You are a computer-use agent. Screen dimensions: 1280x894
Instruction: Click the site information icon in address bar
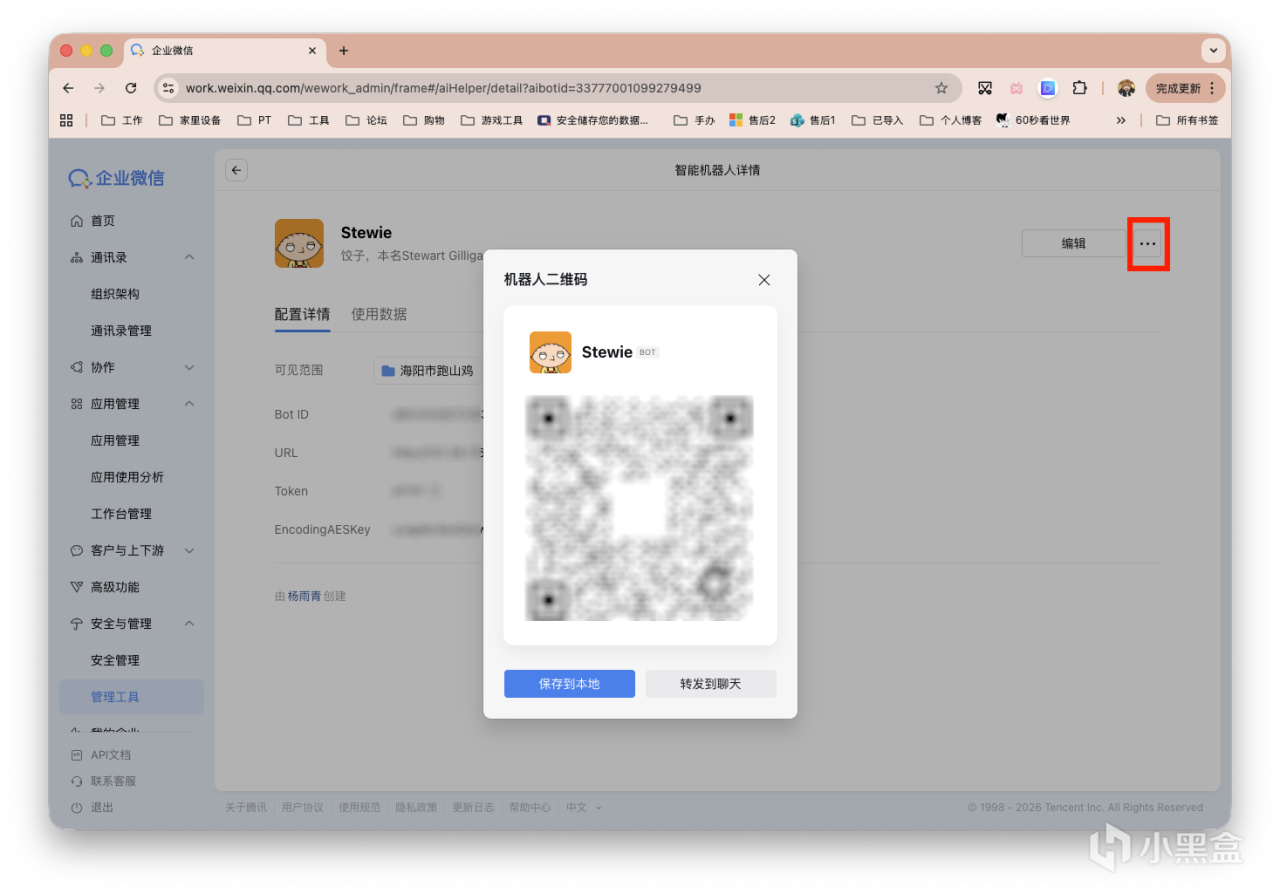coord(169,88)
